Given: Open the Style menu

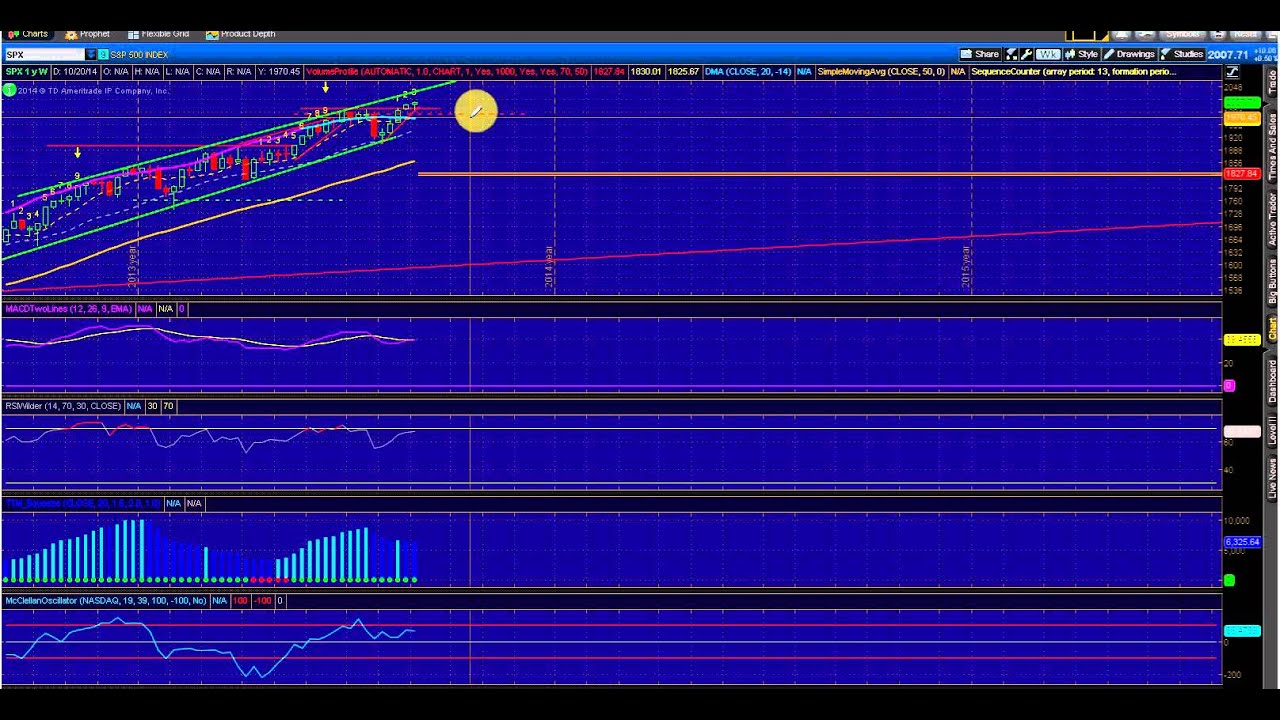Looking at the screenshot, I should pos(1081,54).
